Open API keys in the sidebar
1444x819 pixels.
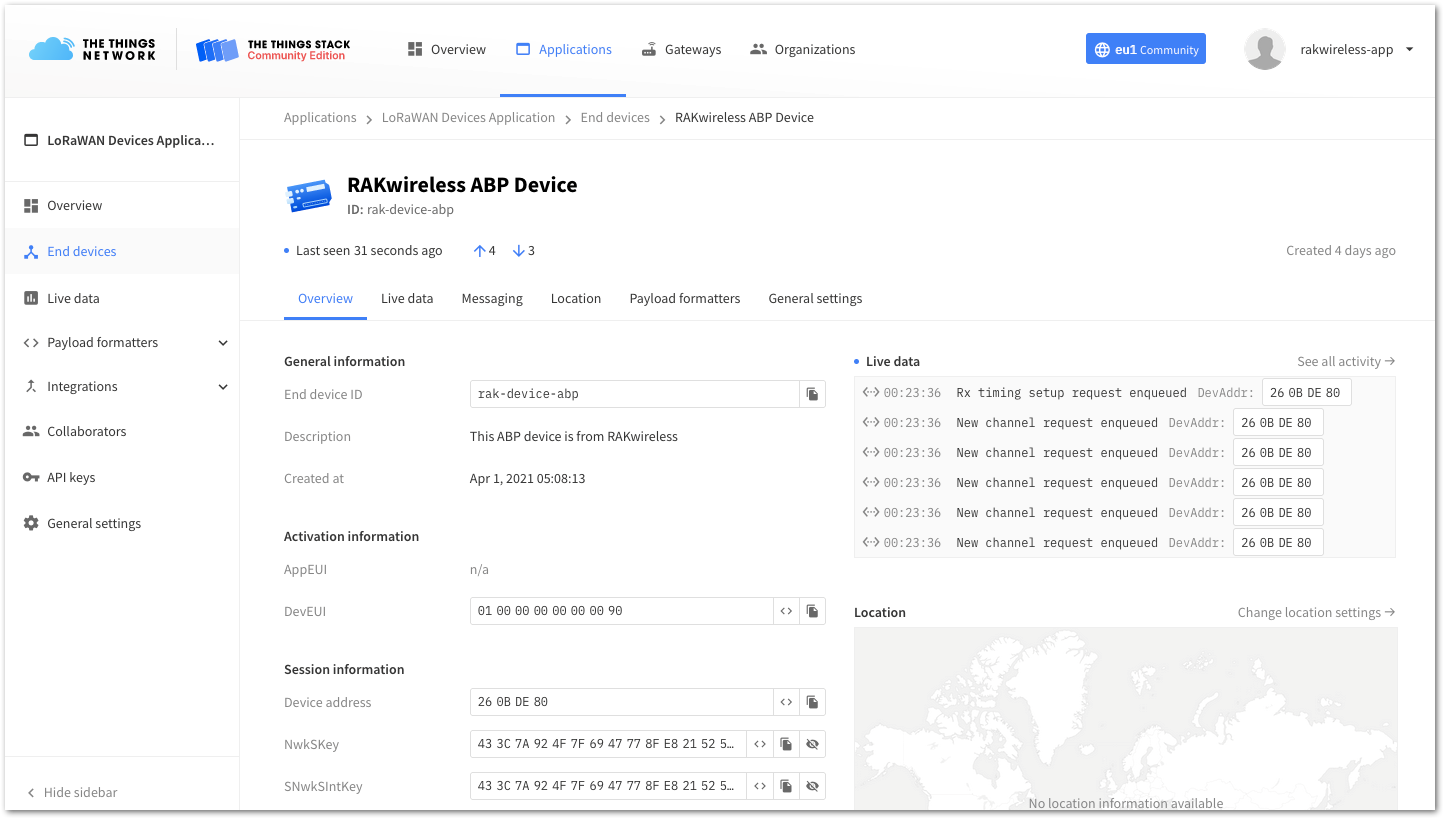[x=121, y=477]
